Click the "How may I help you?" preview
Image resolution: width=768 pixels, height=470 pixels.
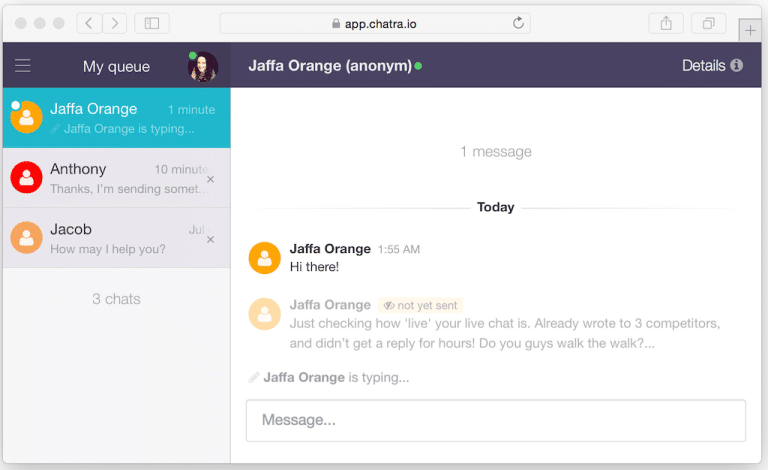click(x=108, y=249)
